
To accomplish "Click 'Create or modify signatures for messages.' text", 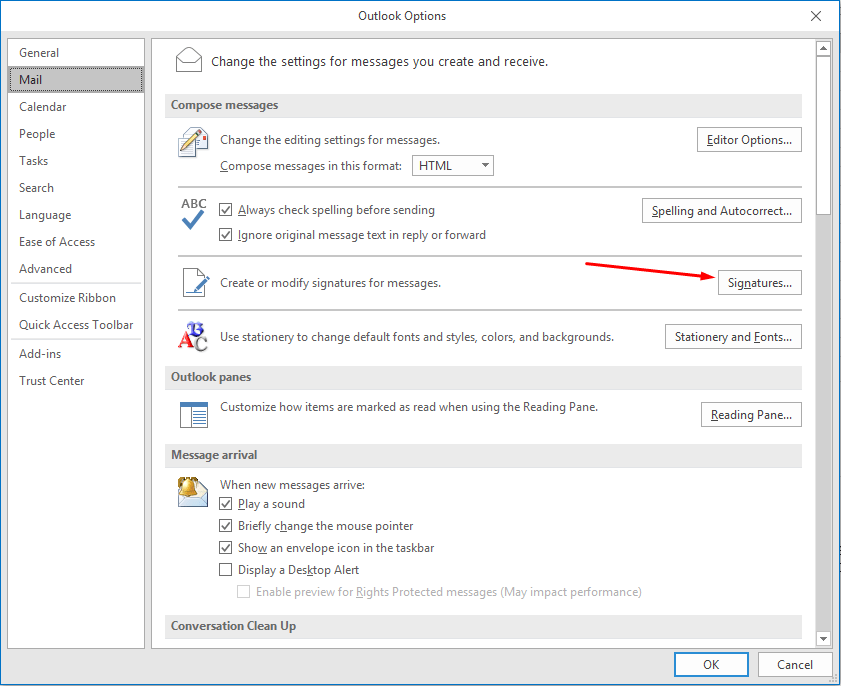I will (330, 283).
